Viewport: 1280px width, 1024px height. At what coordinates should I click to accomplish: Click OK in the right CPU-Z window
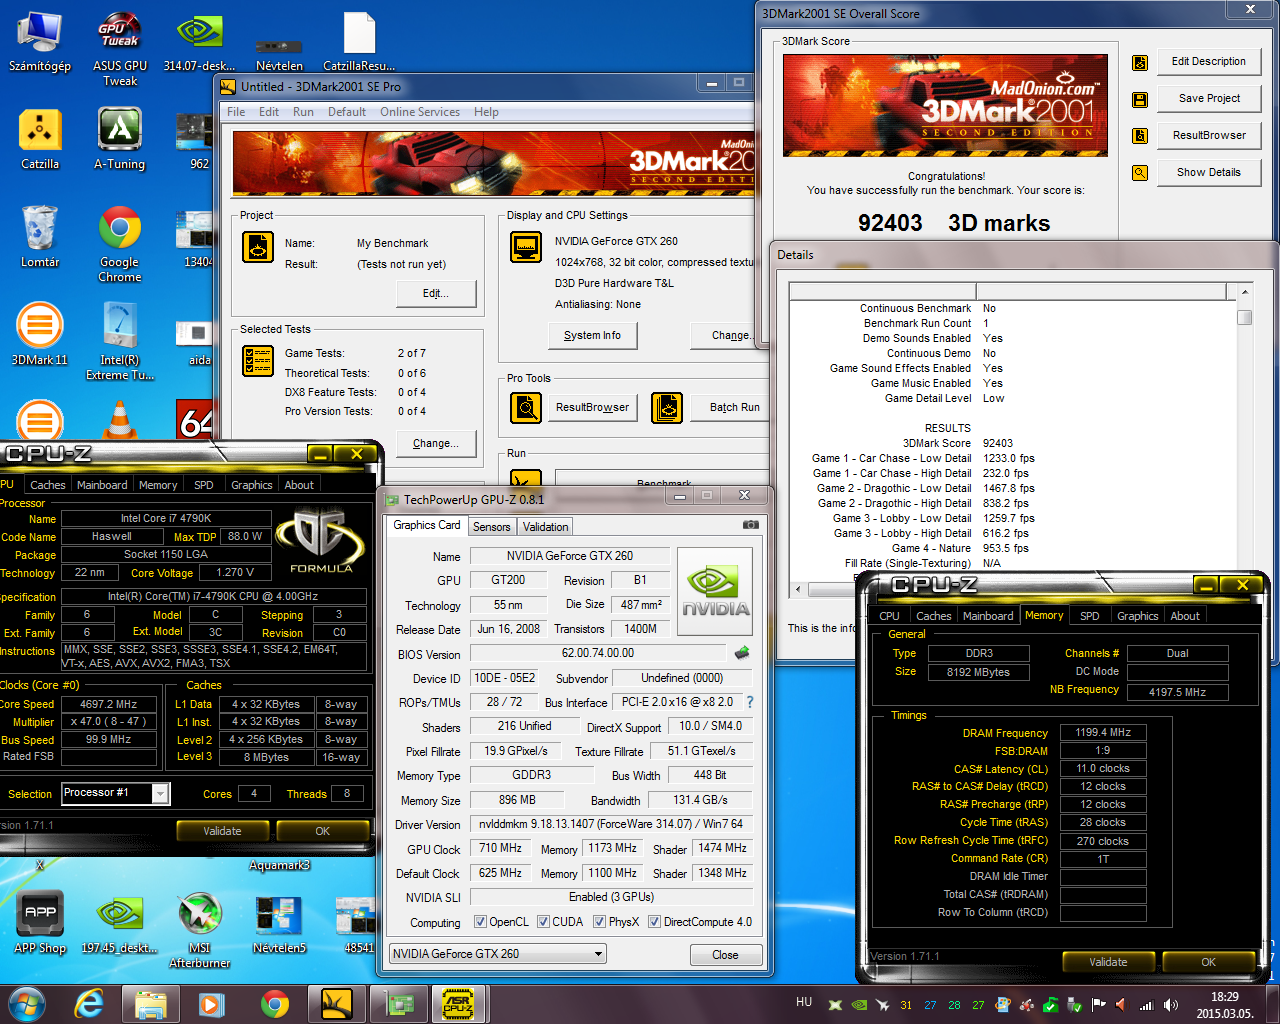pyautogui.click(x=1208, y=962)
